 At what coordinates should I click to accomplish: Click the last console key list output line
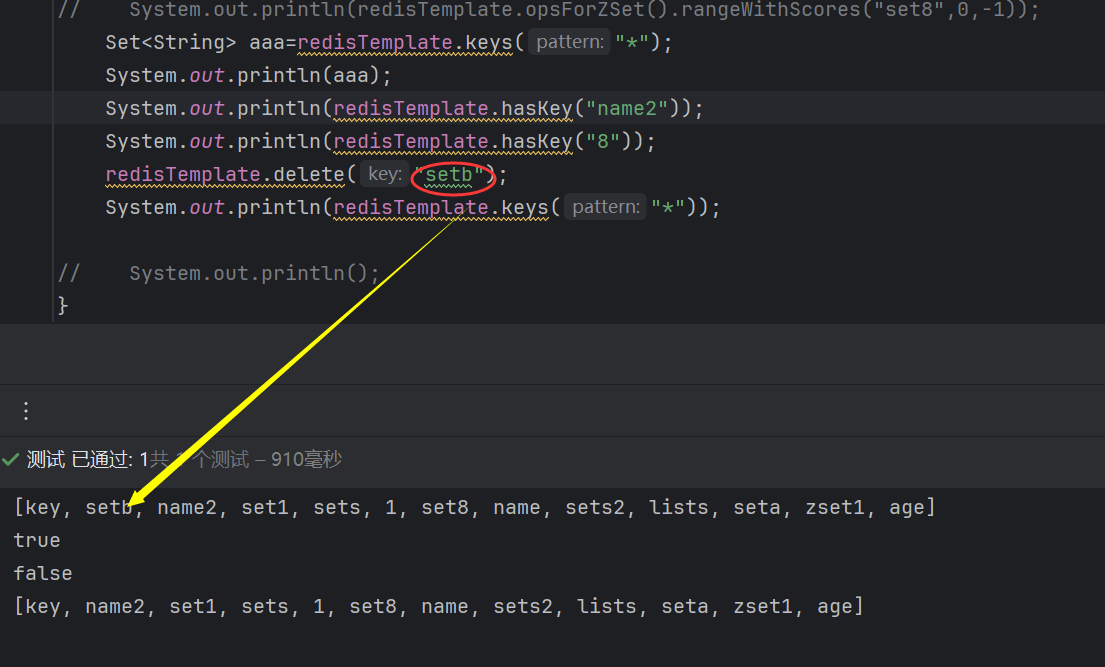tap(438, 606)
